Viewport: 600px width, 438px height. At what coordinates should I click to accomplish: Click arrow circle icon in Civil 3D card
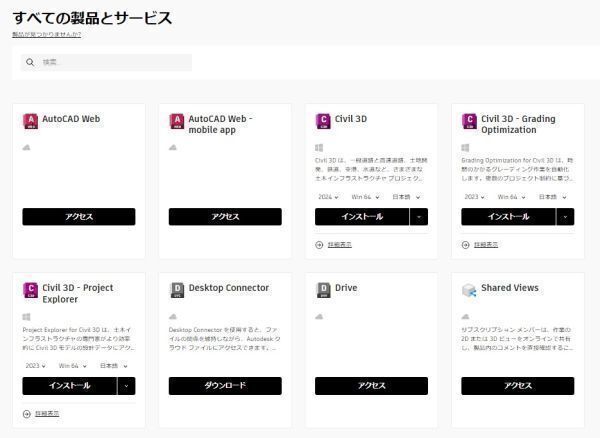[319, 245]
